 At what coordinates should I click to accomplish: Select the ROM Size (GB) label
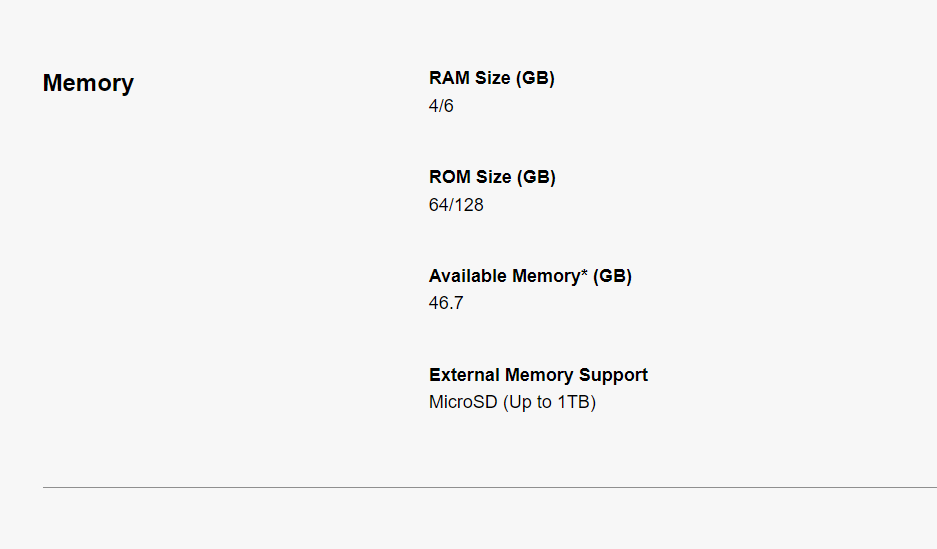492,177
